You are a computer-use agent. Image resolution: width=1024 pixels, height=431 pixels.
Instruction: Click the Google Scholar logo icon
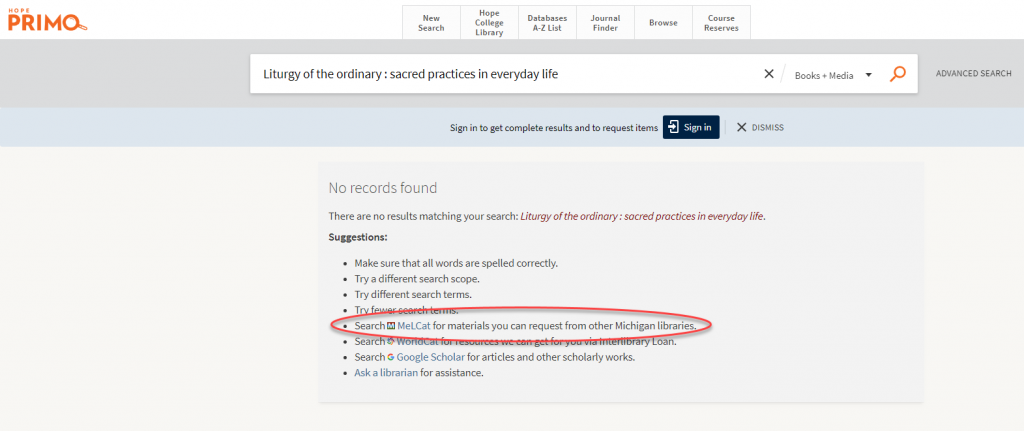(390, 357)
